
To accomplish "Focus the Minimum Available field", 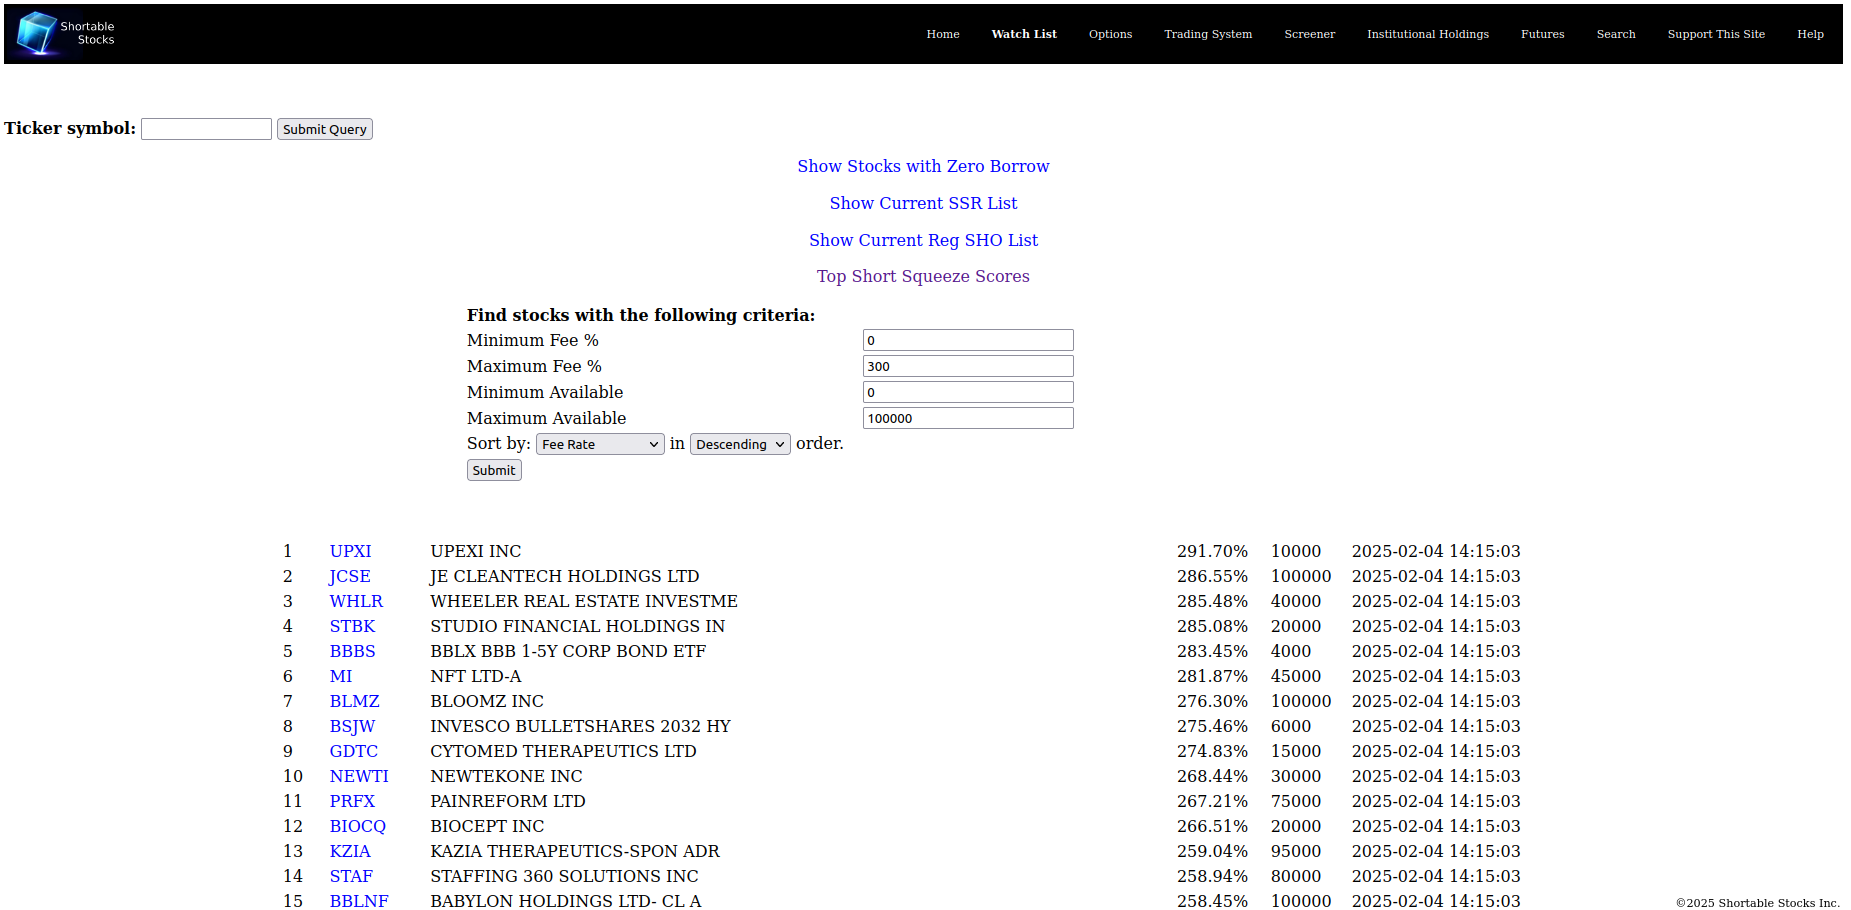I will tap(968, 392).
